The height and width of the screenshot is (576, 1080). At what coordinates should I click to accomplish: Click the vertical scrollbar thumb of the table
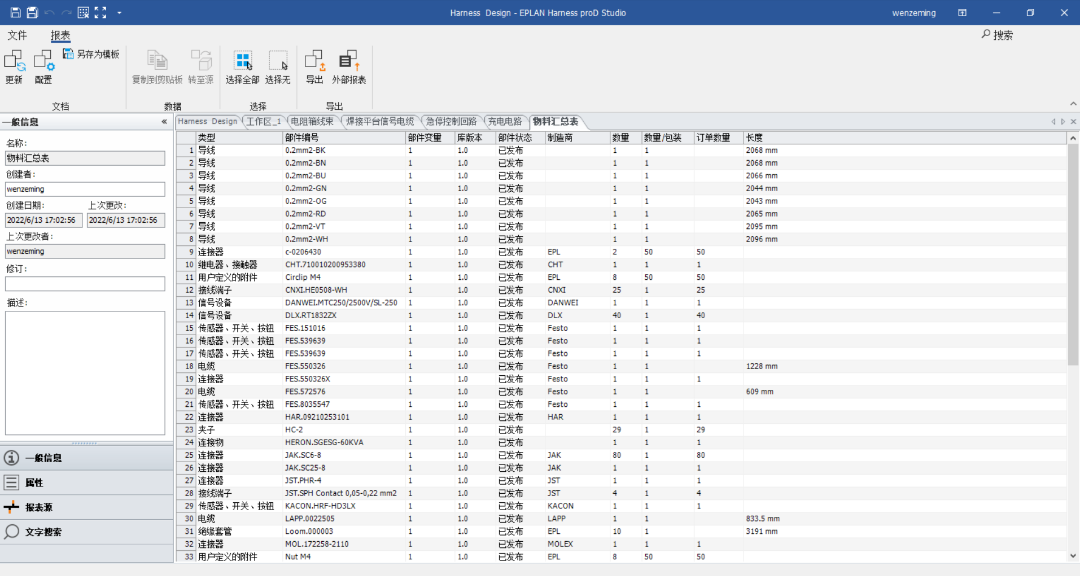(x=1073, y=255)
